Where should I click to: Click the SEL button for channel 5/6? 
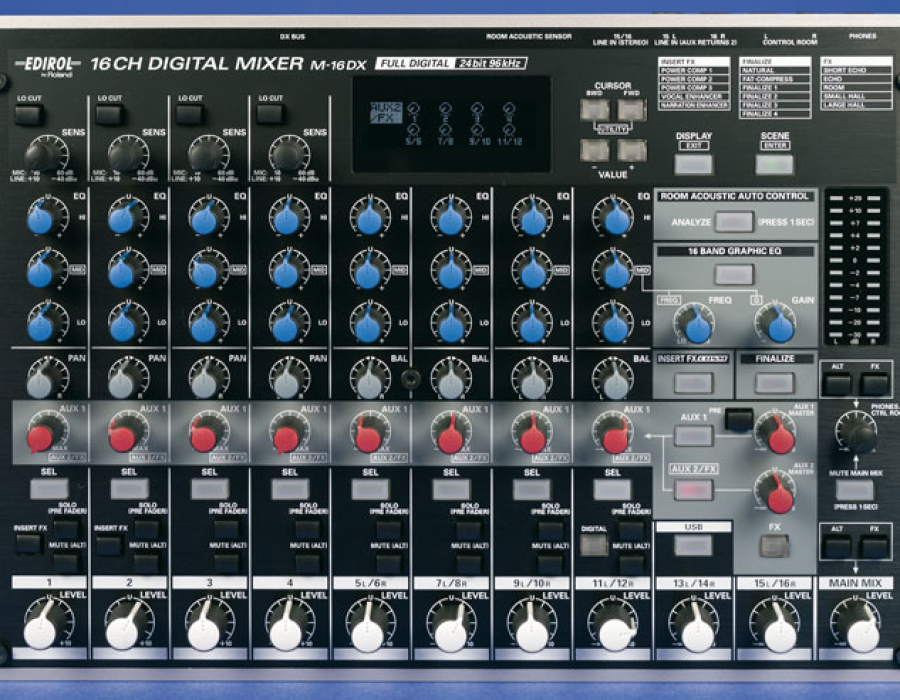tap(371, 489)
